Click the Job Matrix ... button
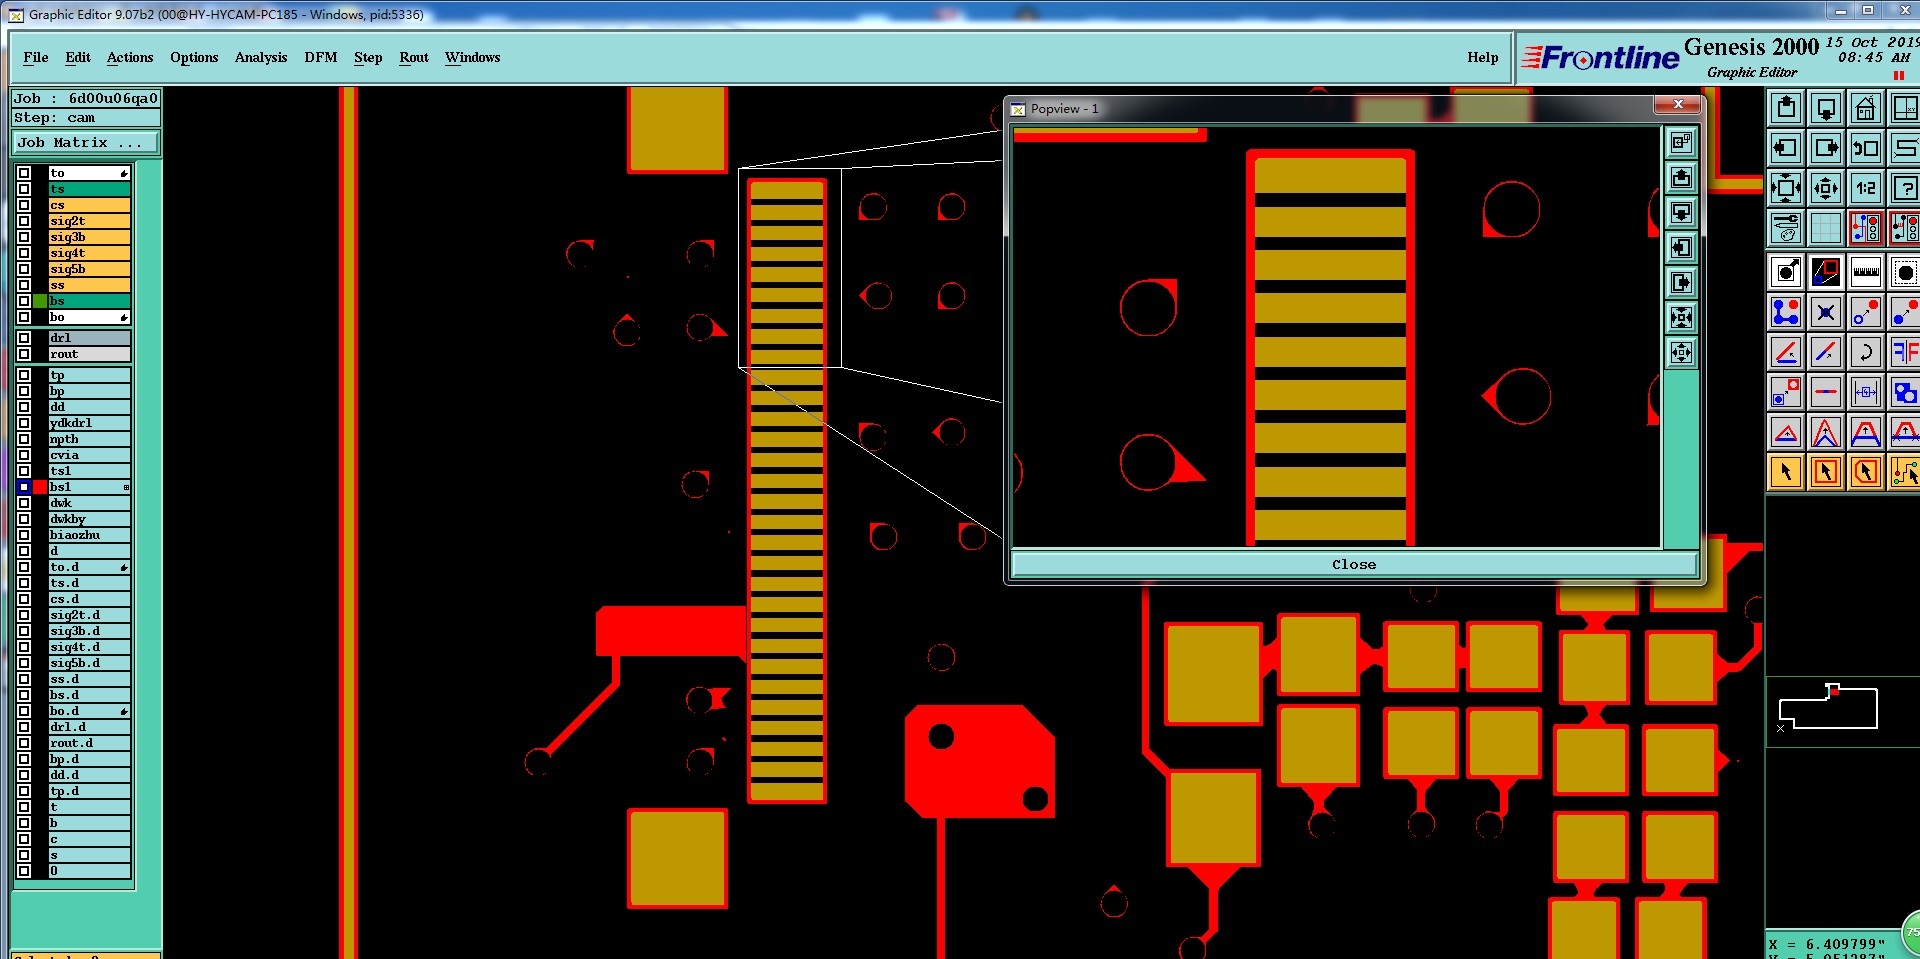Screen dimensions: 1920x959 tap(85, 143)
